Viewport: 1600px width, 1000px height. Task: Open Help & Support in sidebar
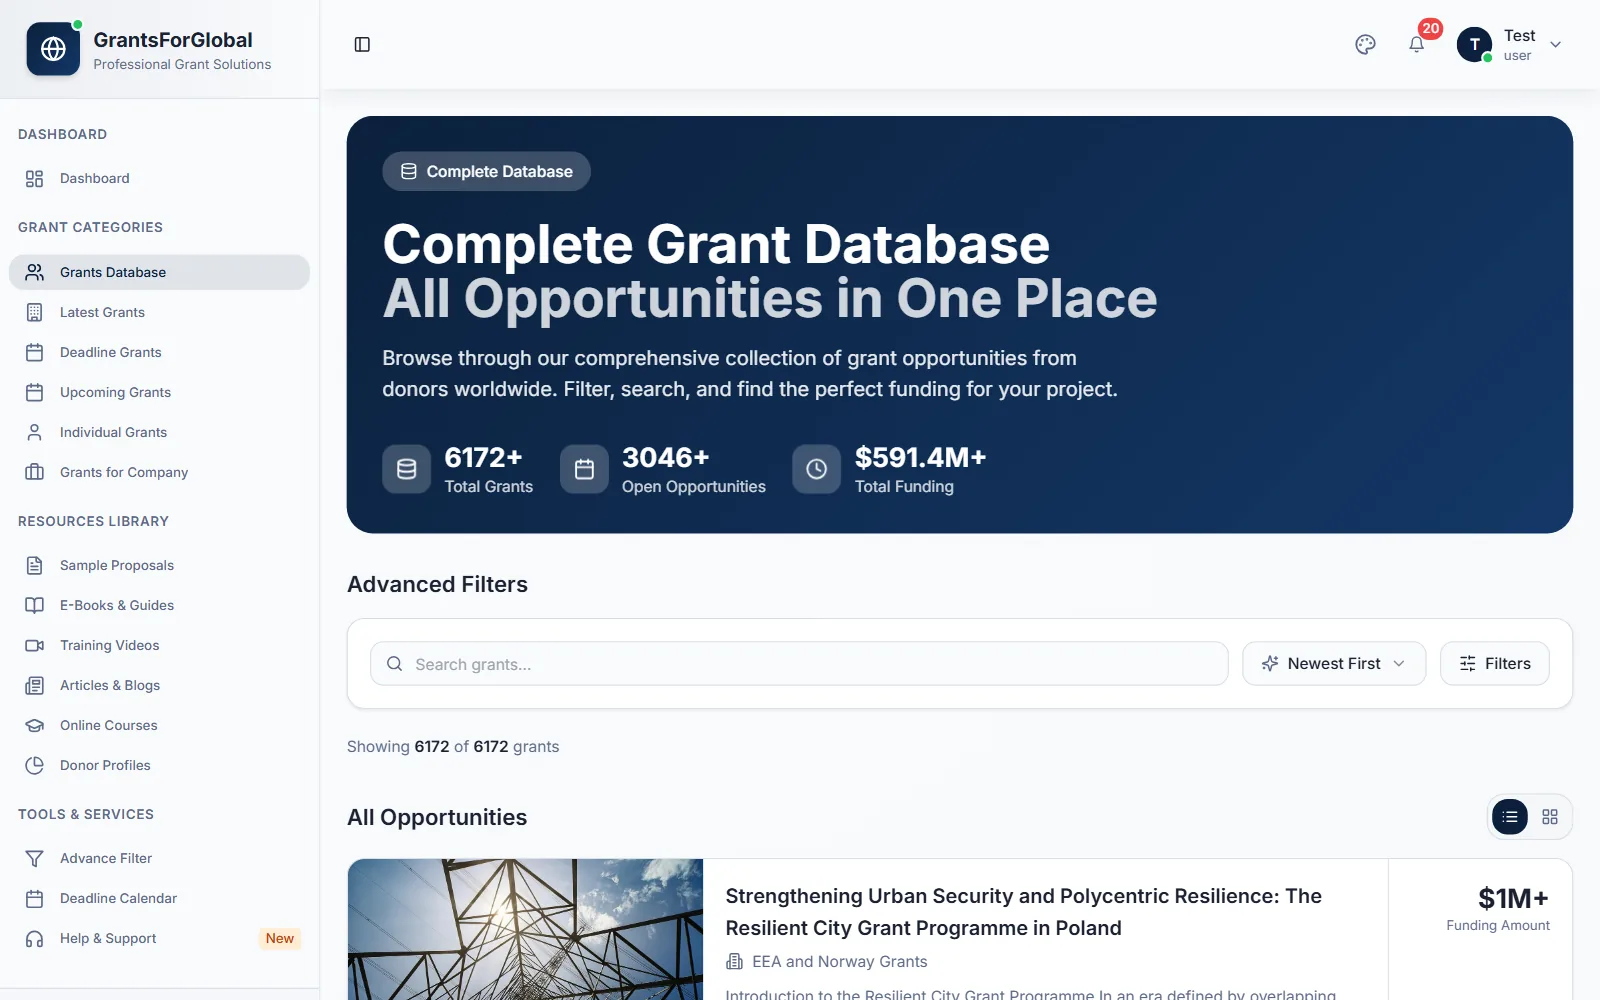tap(159, 938)
